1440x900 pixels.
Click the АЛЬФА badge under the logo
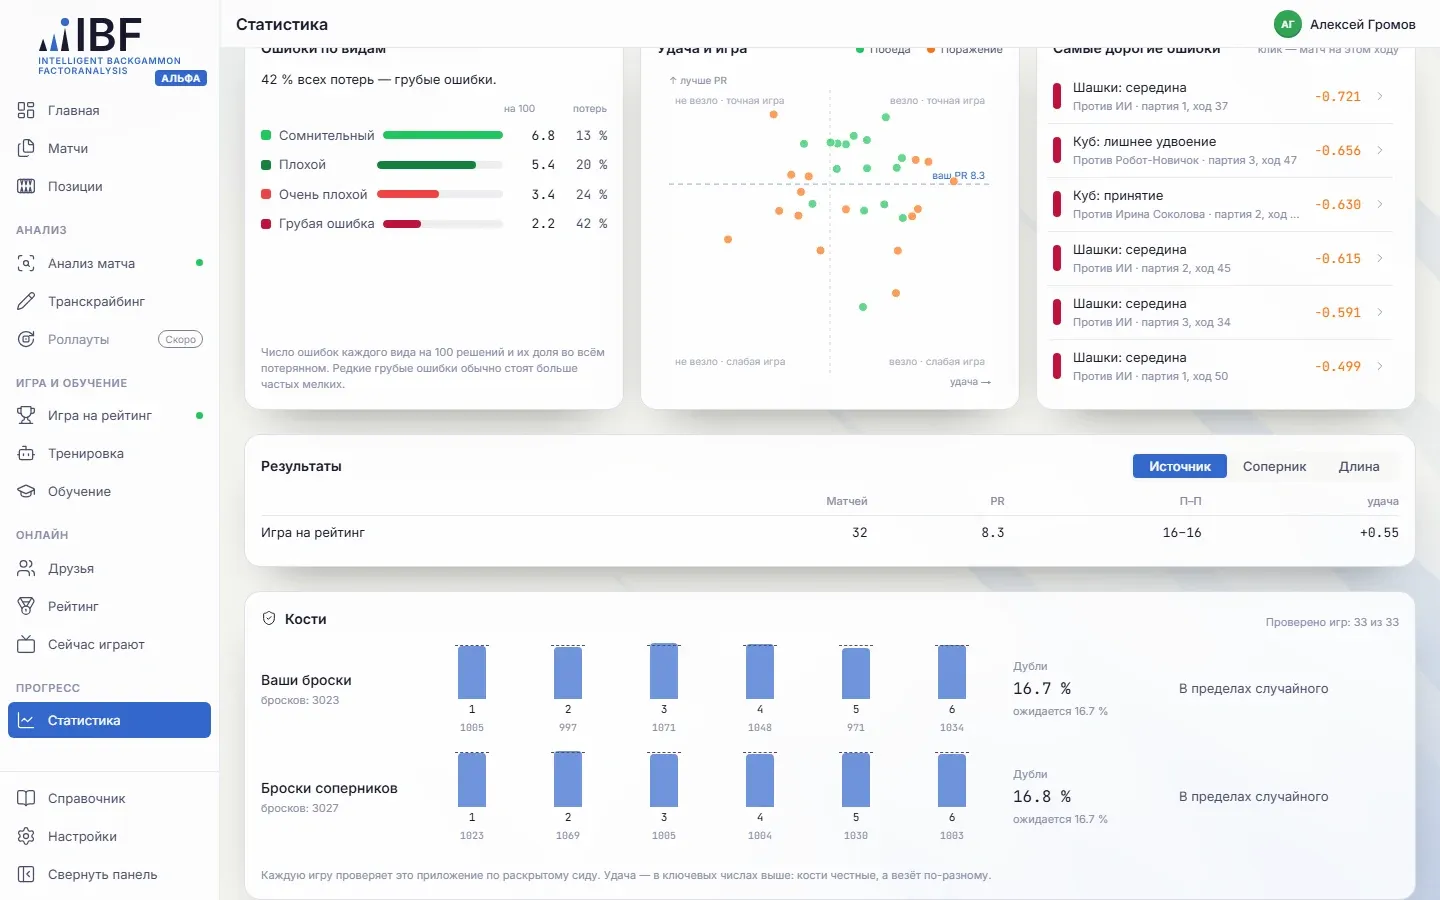181,78
